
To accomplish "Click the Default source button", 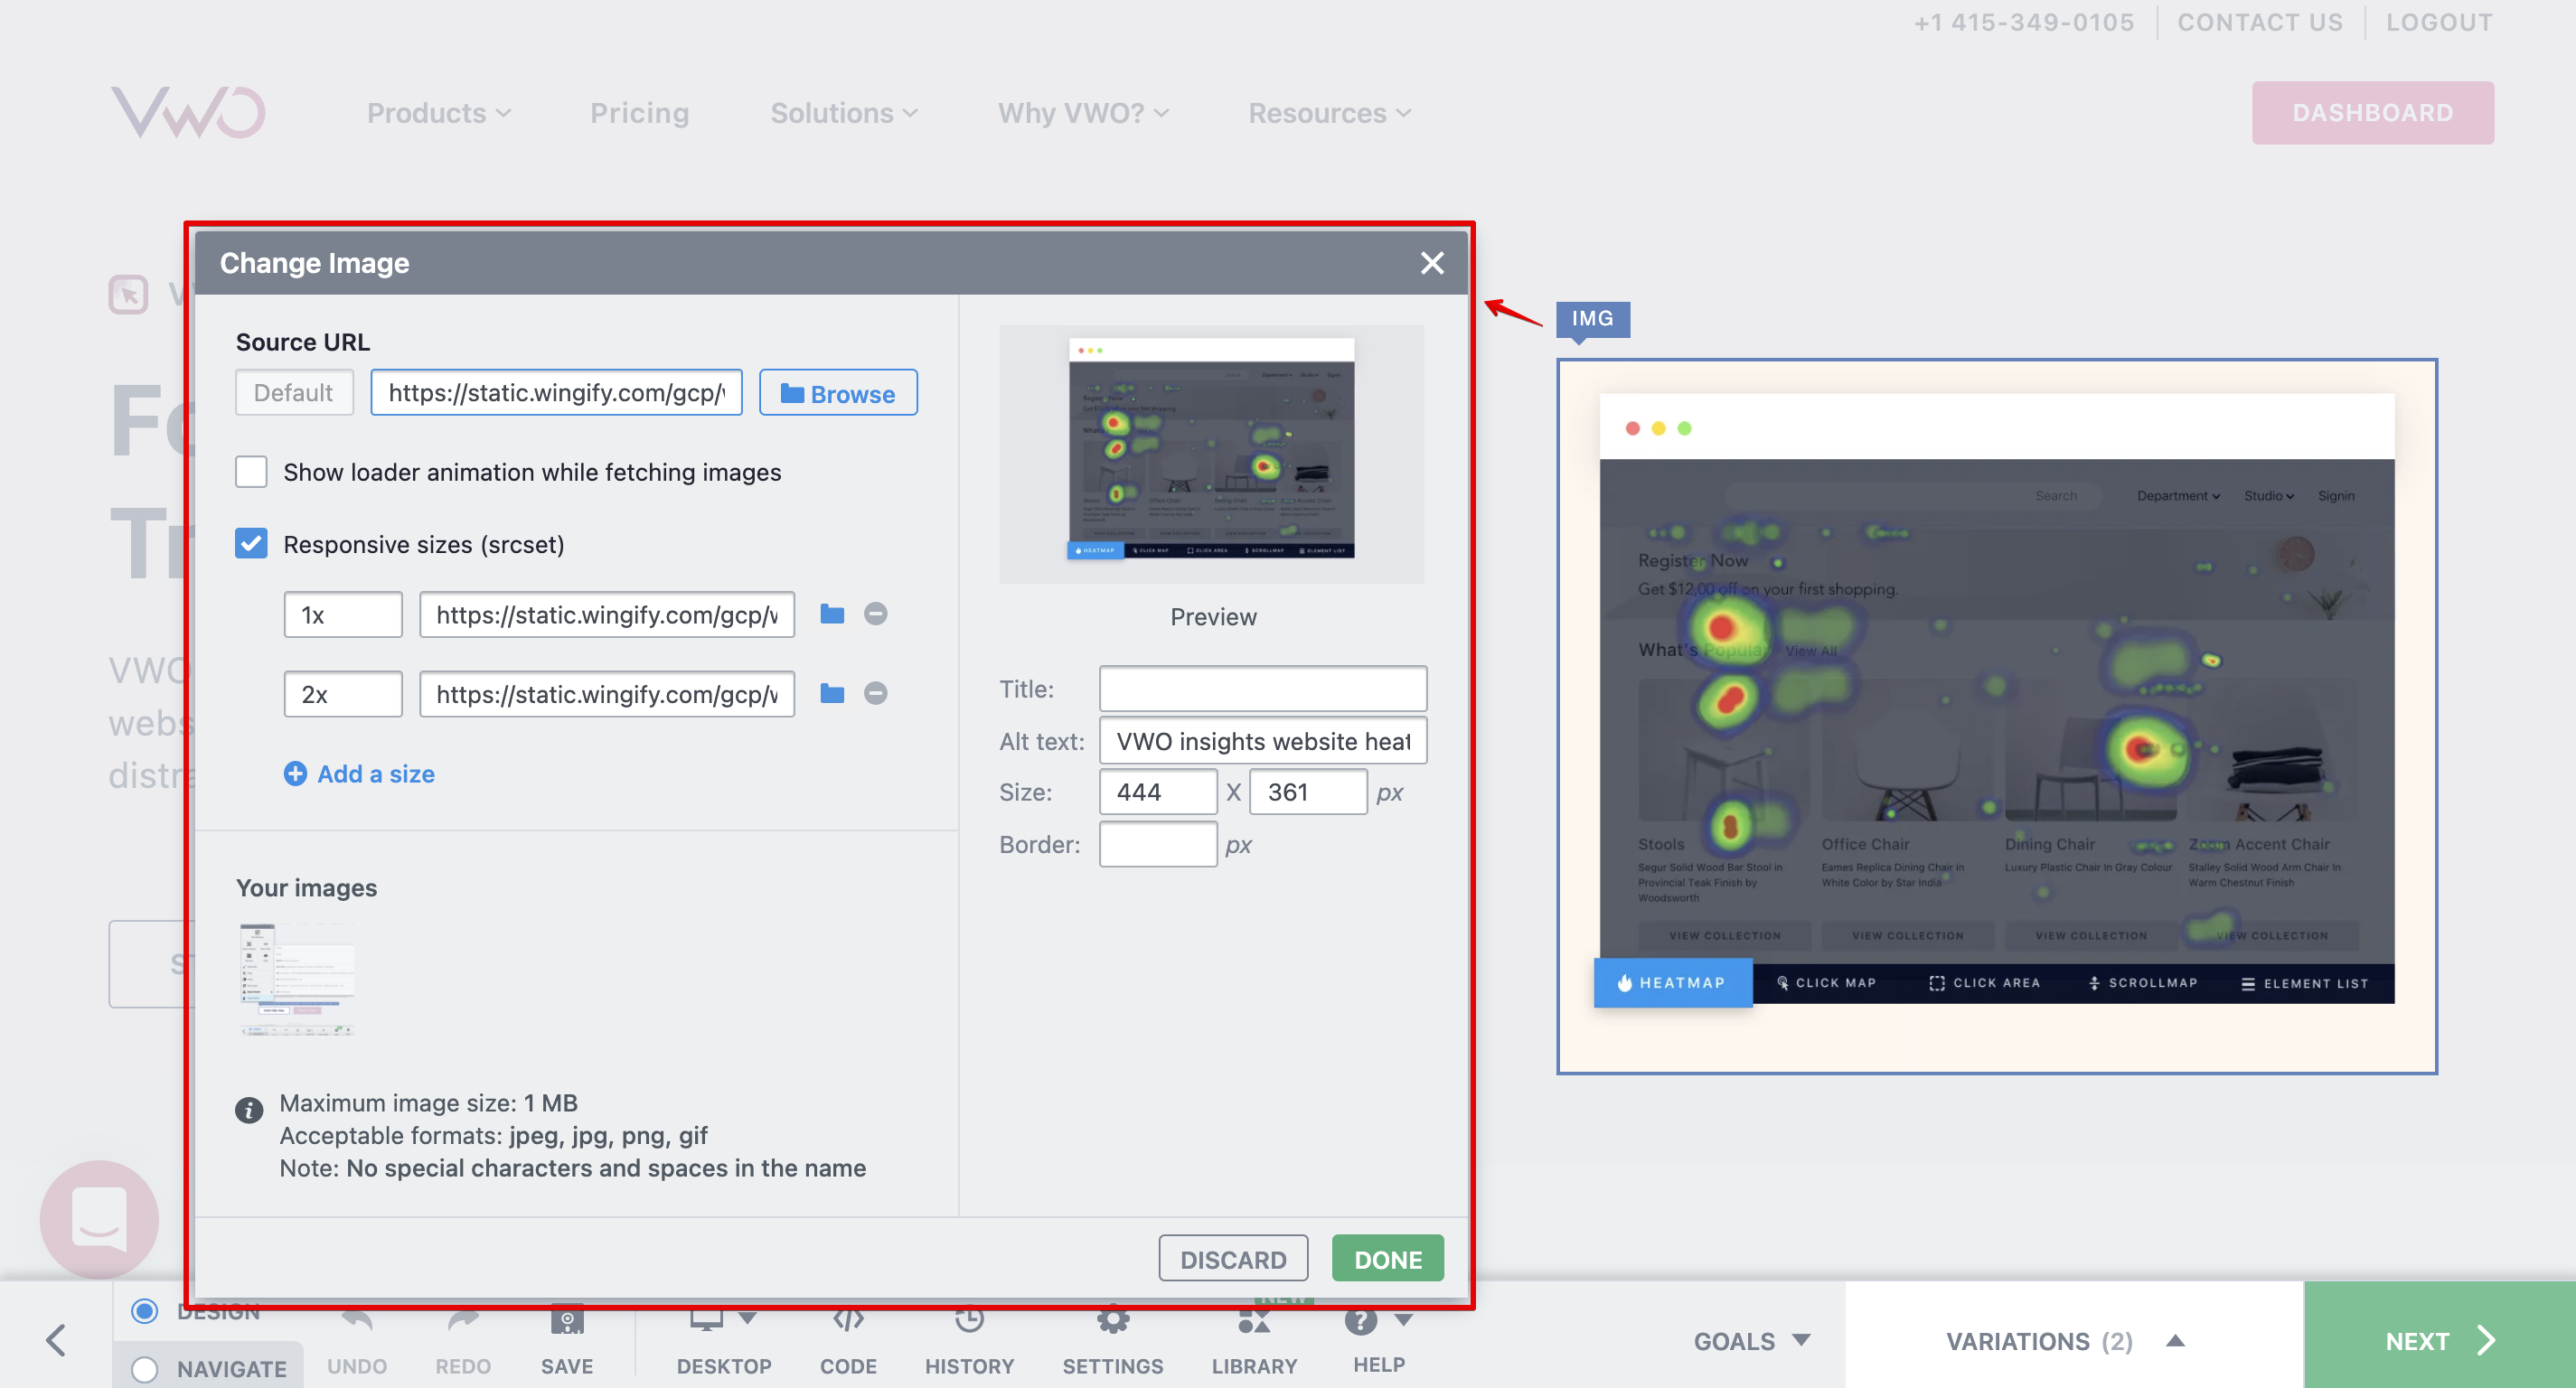I will pyautogui.click(x=293, y=392).
